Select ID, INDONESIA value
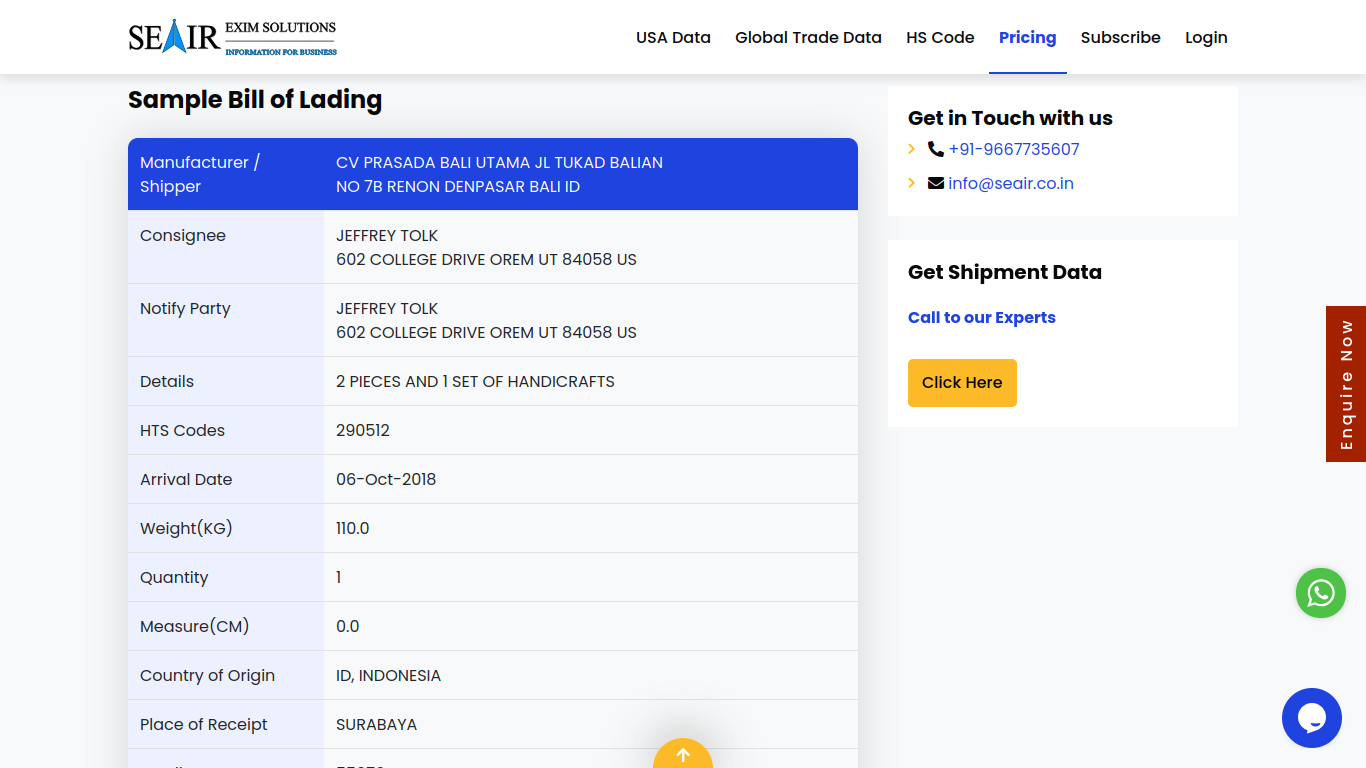The height and width of the screenshot is (768, 1366). 388,675
